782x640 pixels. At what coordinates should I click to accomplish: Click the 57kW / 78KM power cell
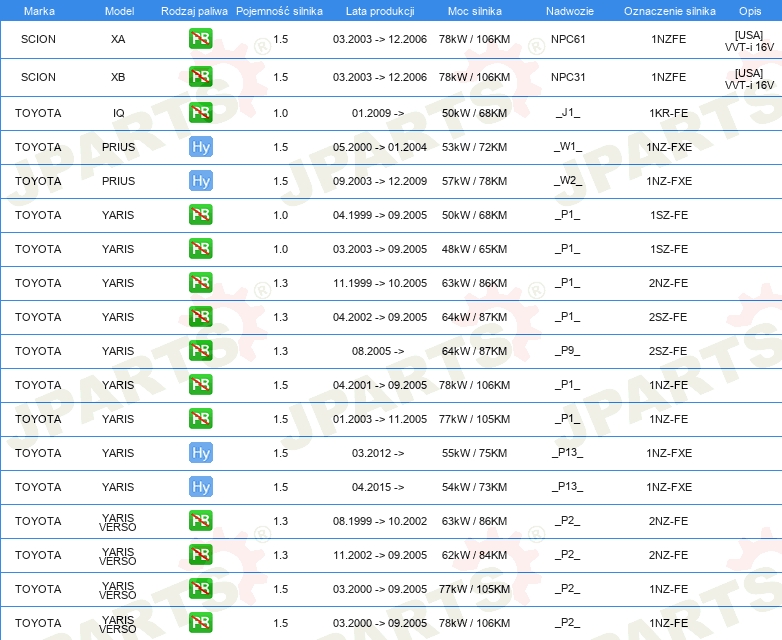point(474,181)
